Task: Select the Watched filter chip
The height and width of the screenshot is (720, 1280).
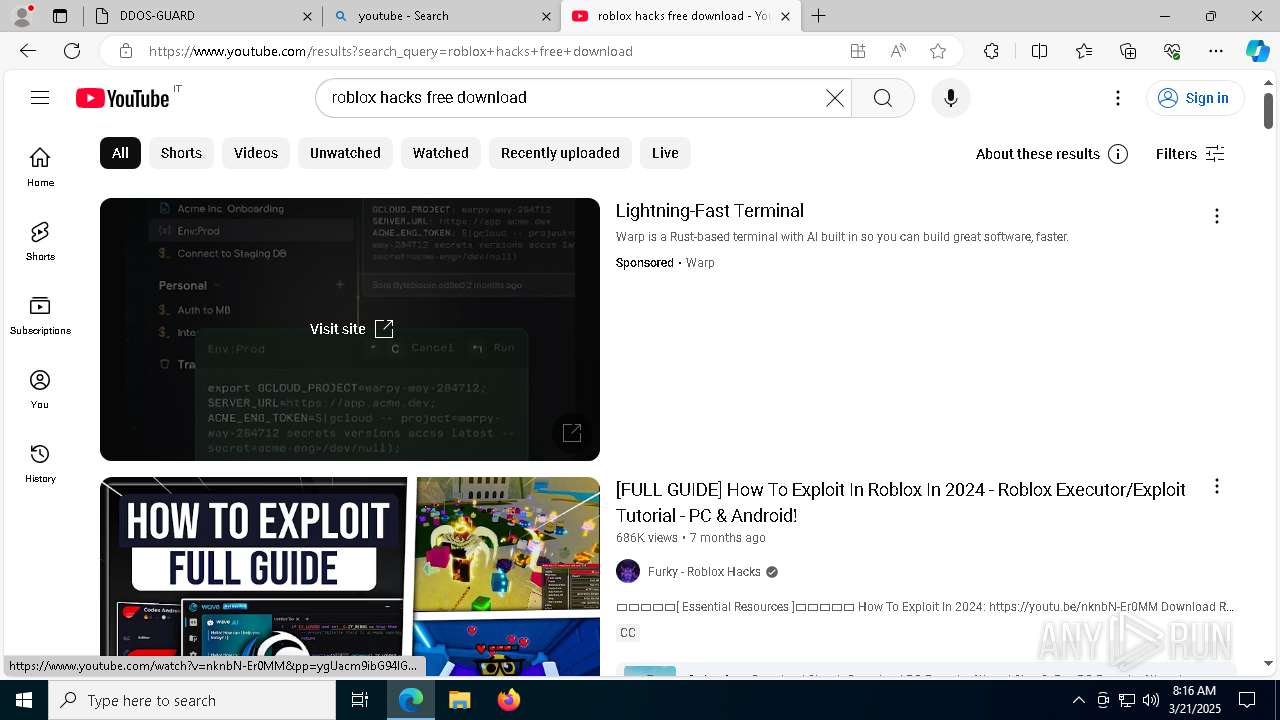Action: tap(441, 153)
